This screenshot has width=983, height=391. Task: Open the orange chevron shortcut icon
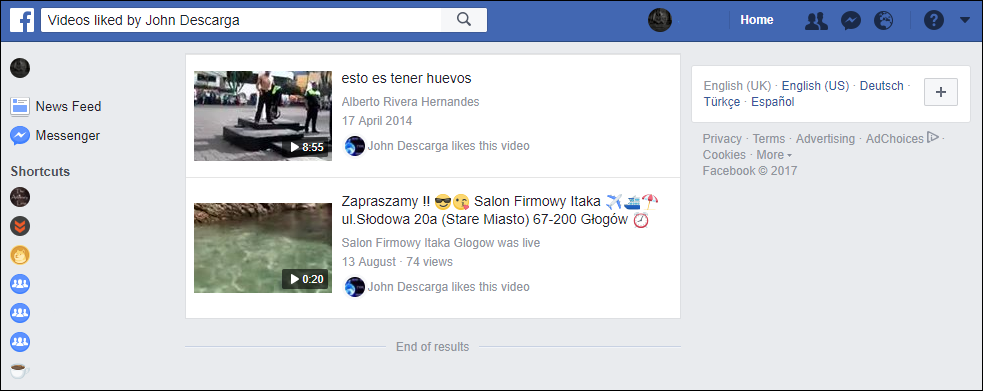click(20, 226)
